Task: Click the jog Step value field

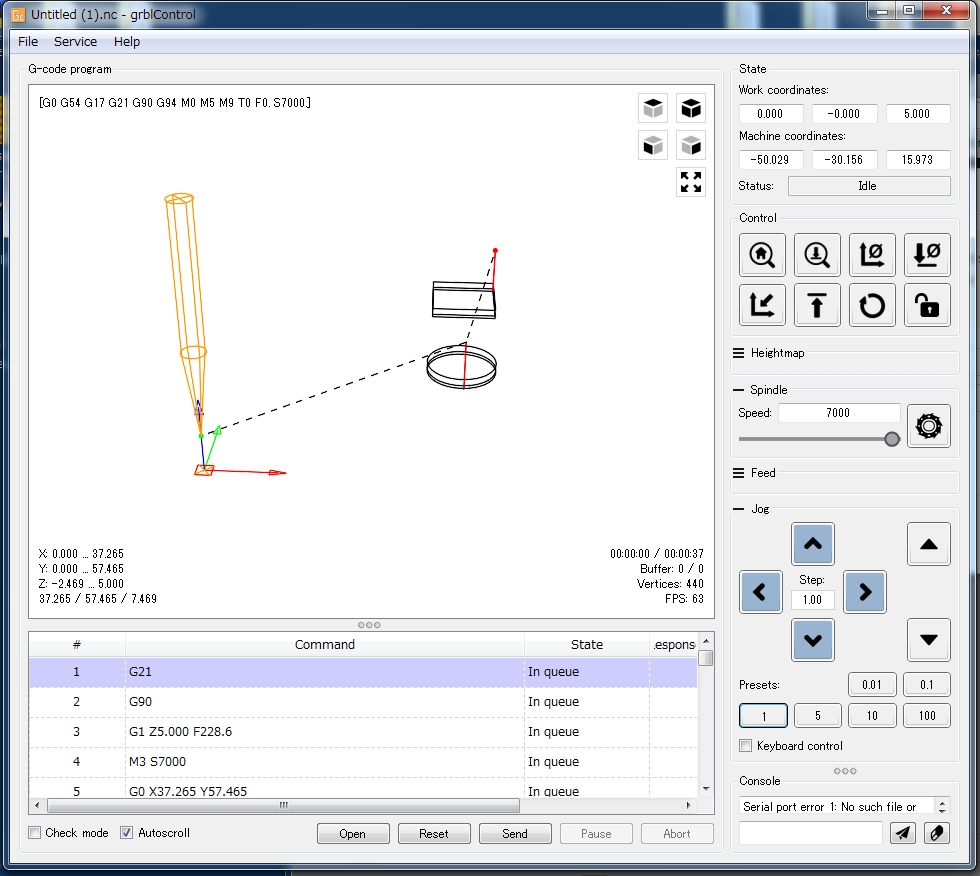Action: (812, 600)
